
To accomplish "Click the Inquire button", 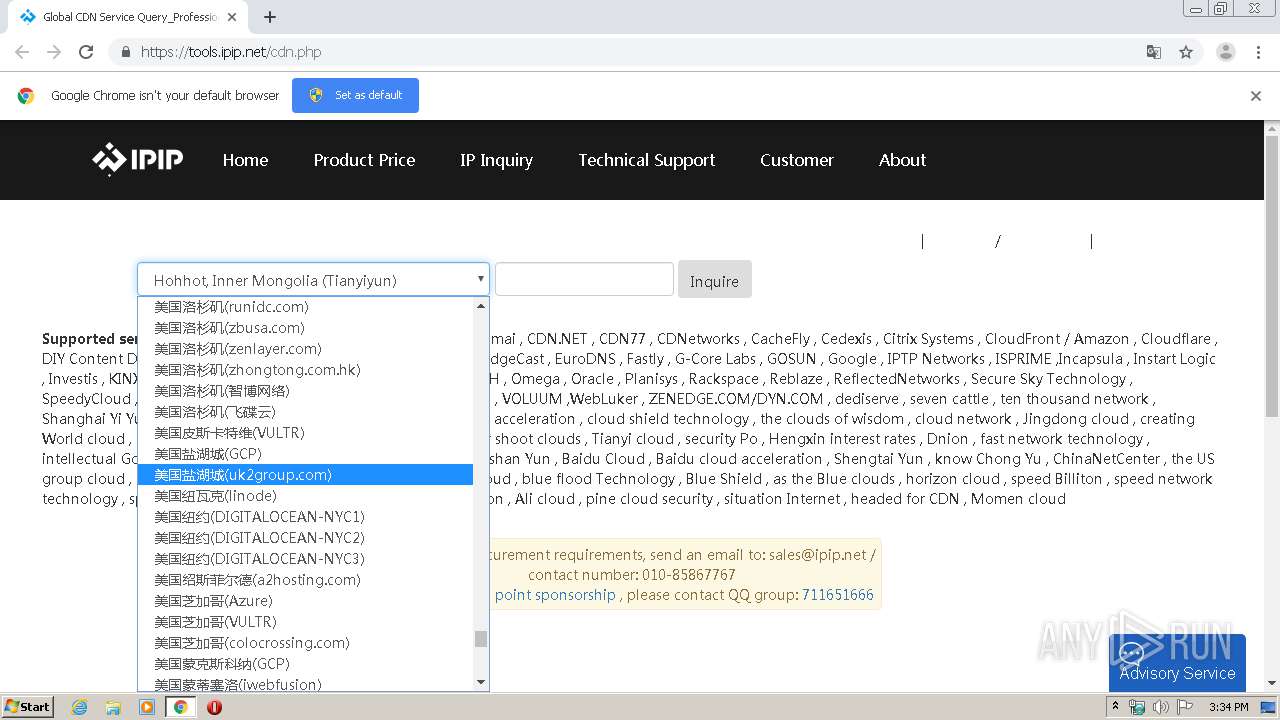I will pos(714,280).
